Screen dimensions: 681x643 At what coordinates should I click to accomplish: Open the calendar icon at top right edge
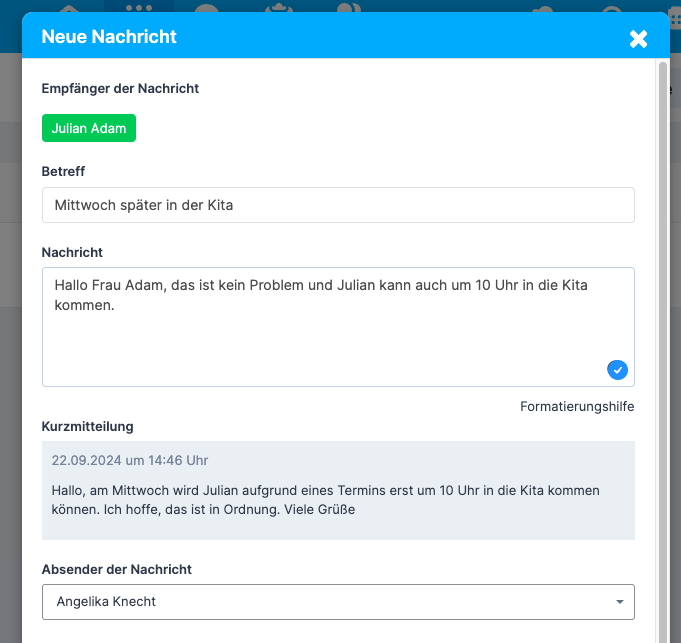tap(676, 17)
